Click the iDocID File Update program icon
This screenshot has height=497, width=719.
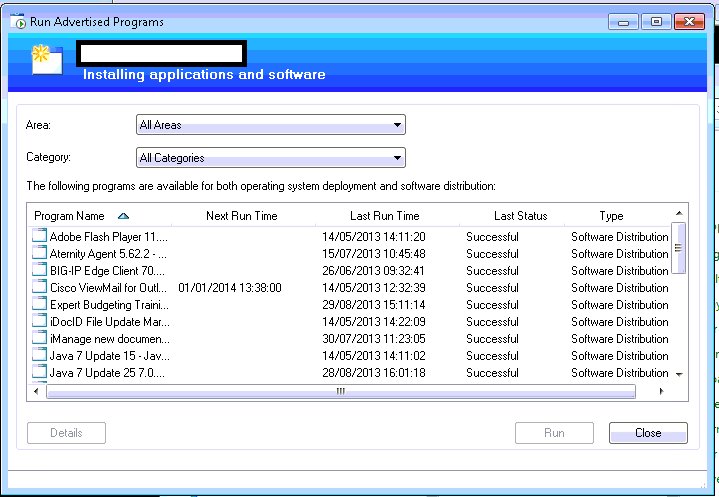[39, 320]
